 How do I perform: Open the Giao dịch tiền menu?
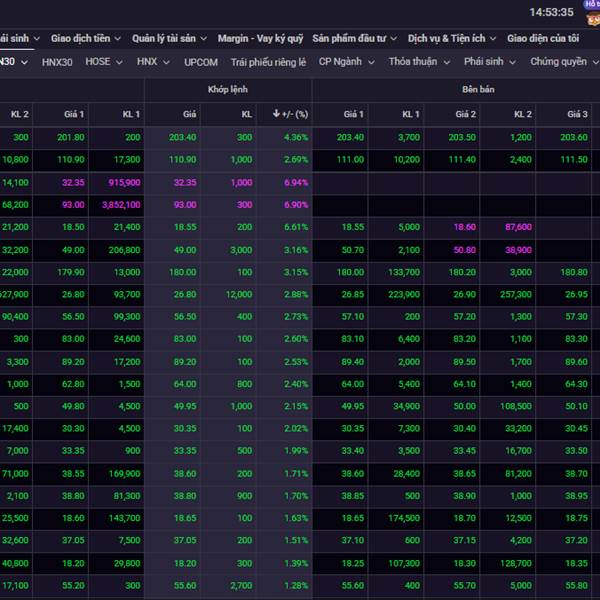point(85,38)
